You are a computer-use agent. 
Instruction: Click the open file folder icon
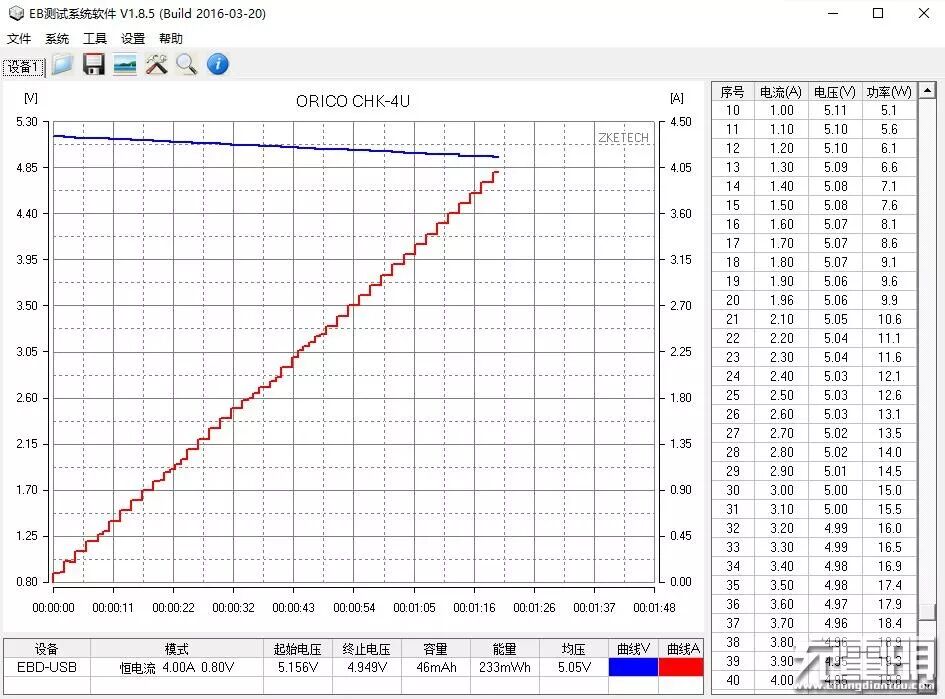click(63, 64)
